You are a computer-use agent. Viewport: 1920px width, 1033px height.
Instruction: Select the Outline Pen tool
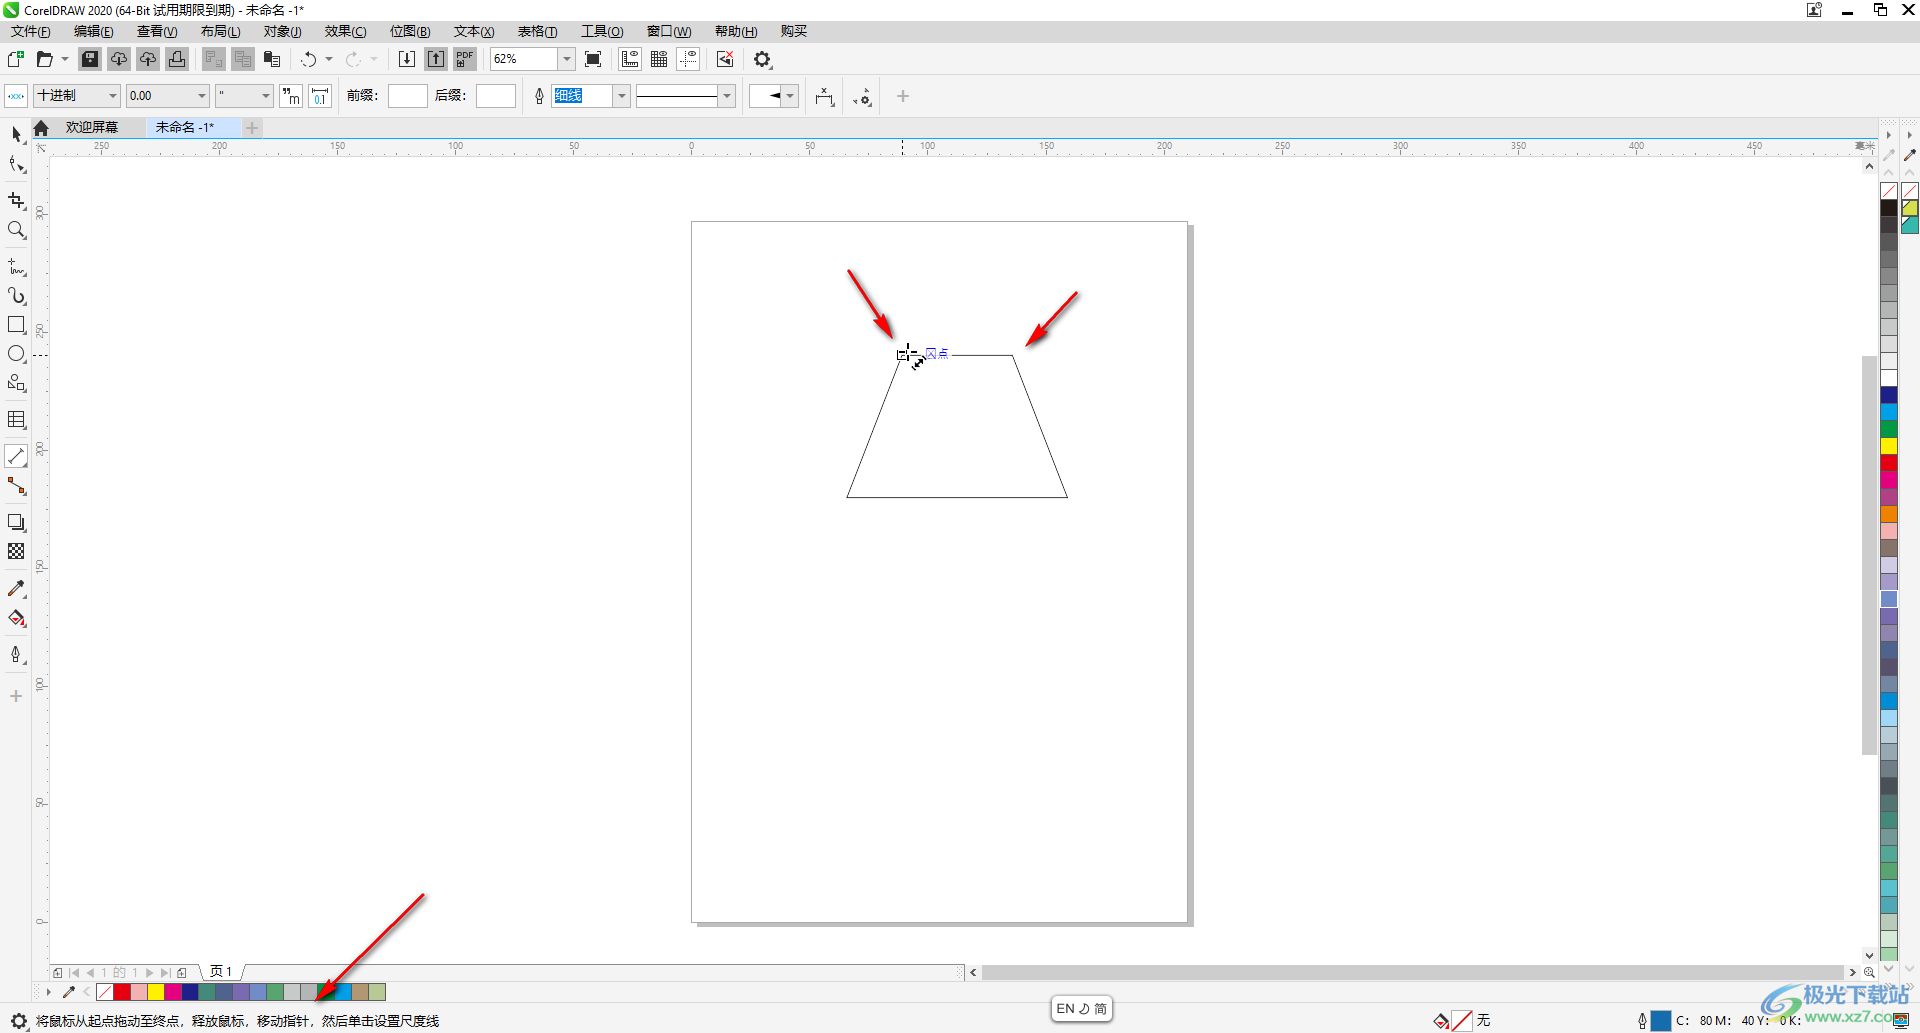click(16, 655)
